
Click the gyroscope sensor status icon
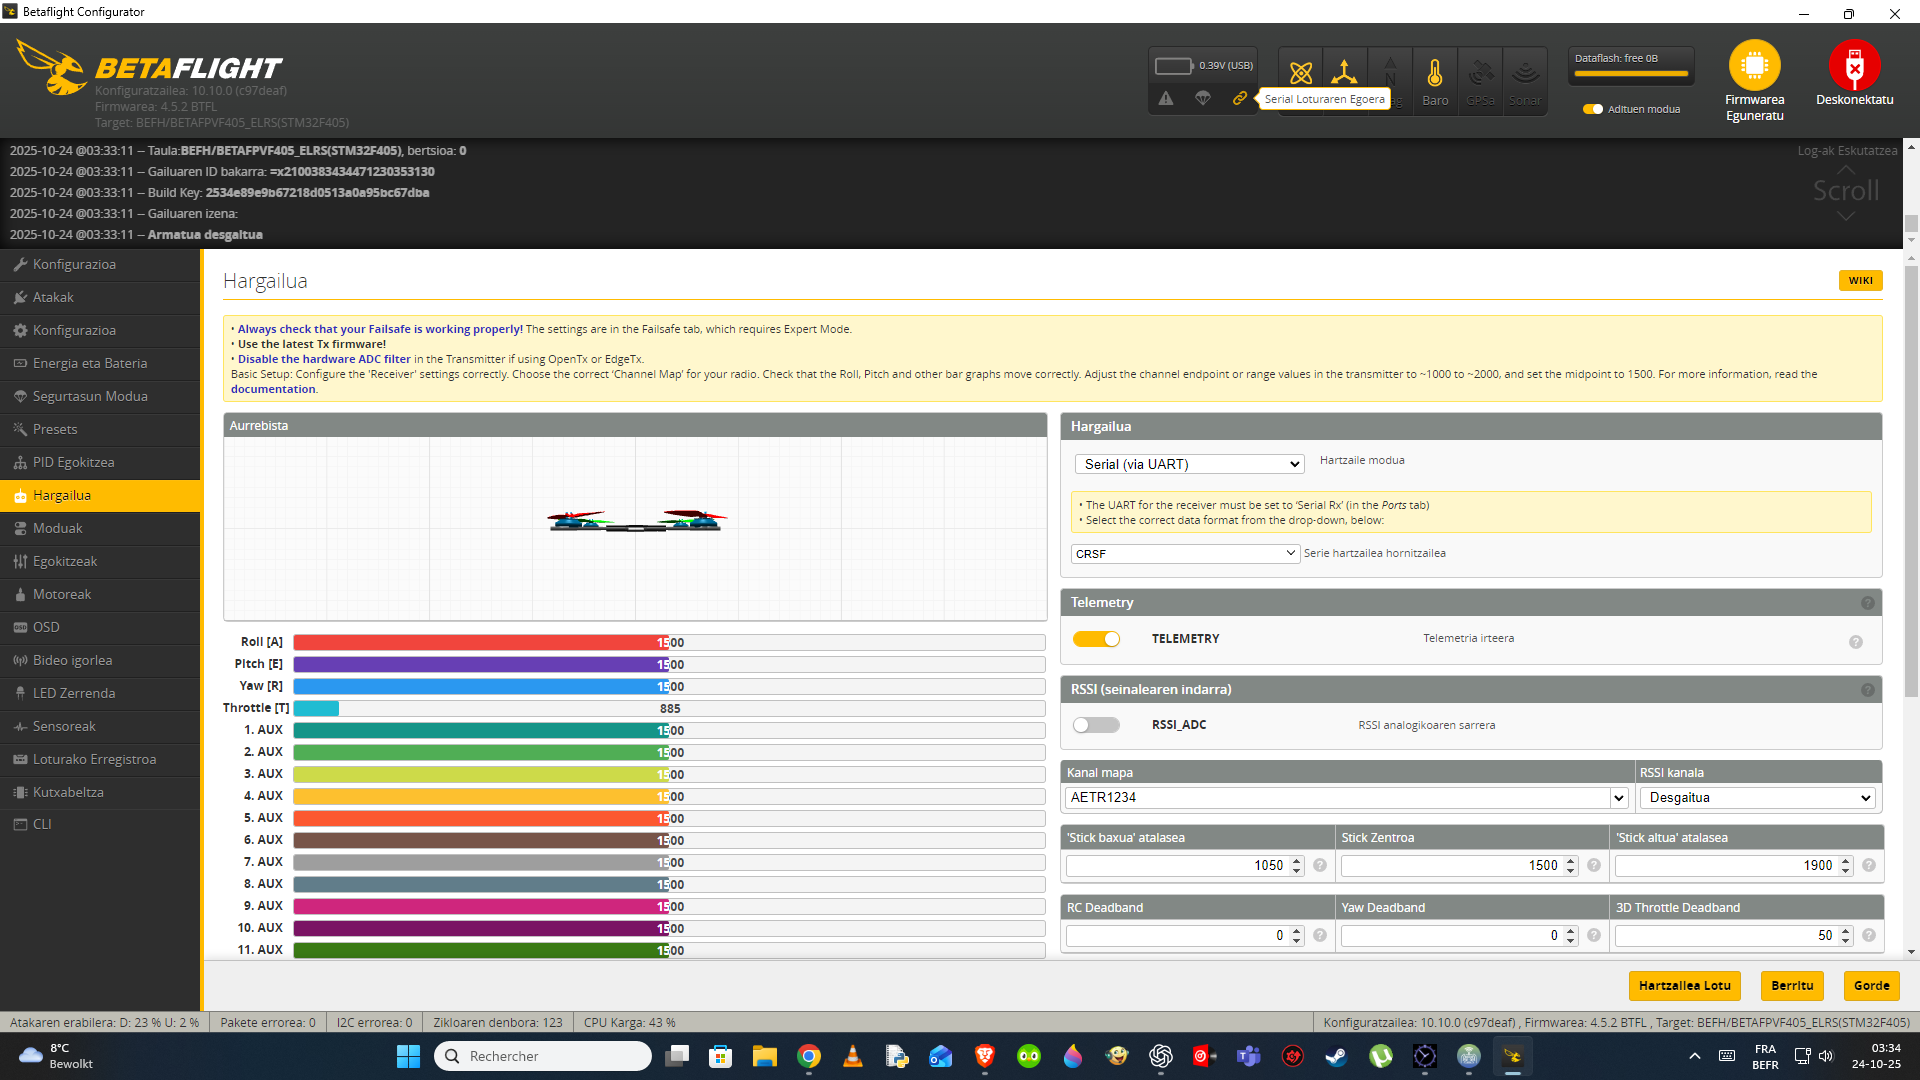click(x=1300, y=73)
